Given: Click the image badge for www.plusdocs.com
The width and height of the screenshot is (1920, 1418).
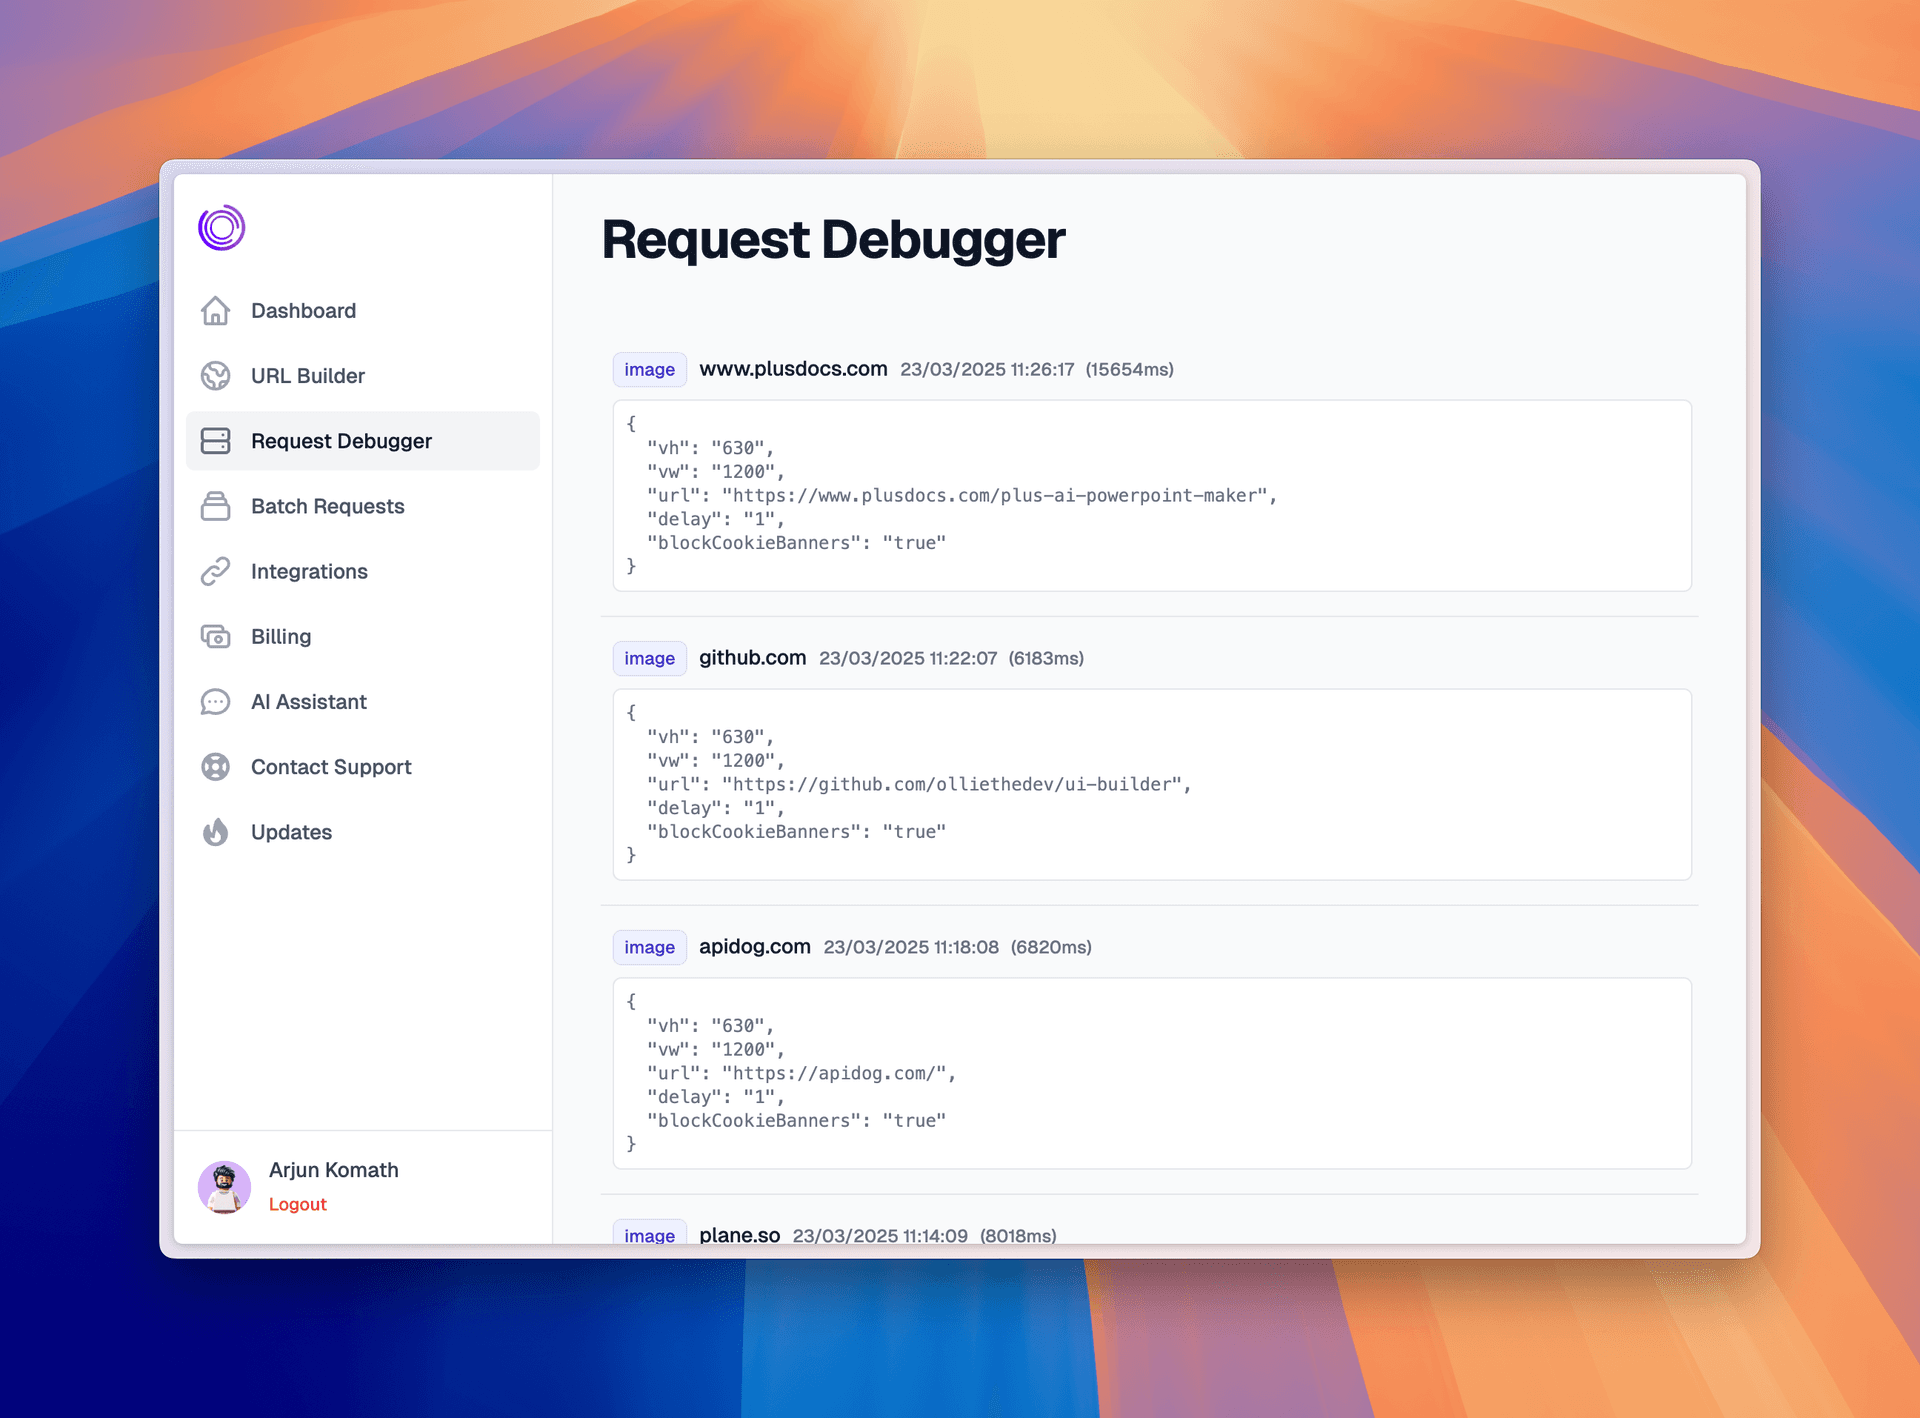Looking at the screenshot, I should tap(649, 369).
